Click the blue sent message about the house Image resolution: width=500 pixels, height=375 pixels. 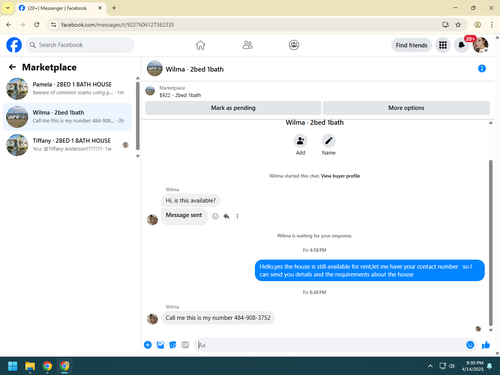click(x=370, y=271)
